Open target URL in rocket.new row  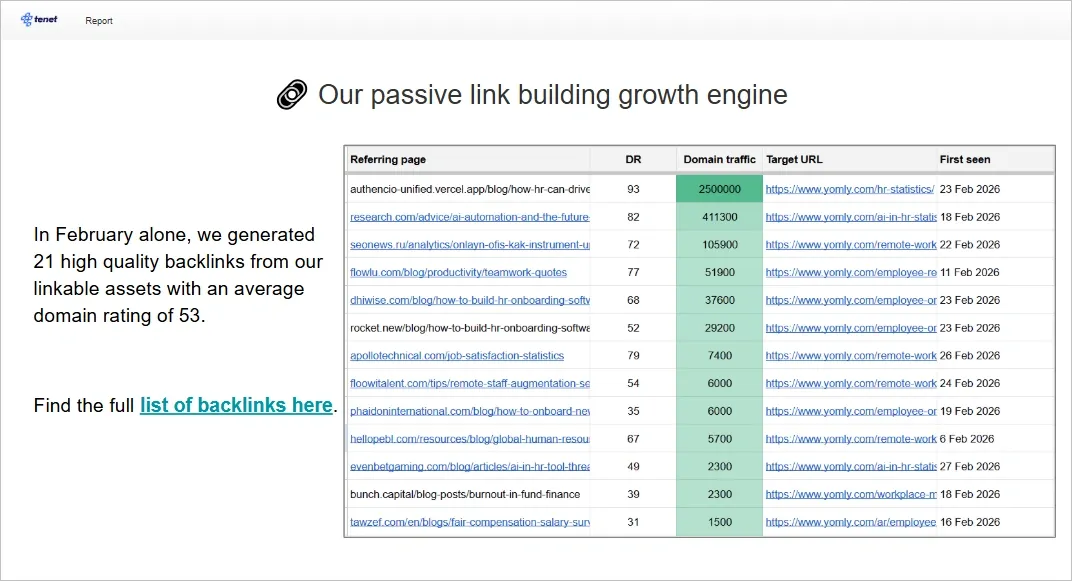[851, 328]
